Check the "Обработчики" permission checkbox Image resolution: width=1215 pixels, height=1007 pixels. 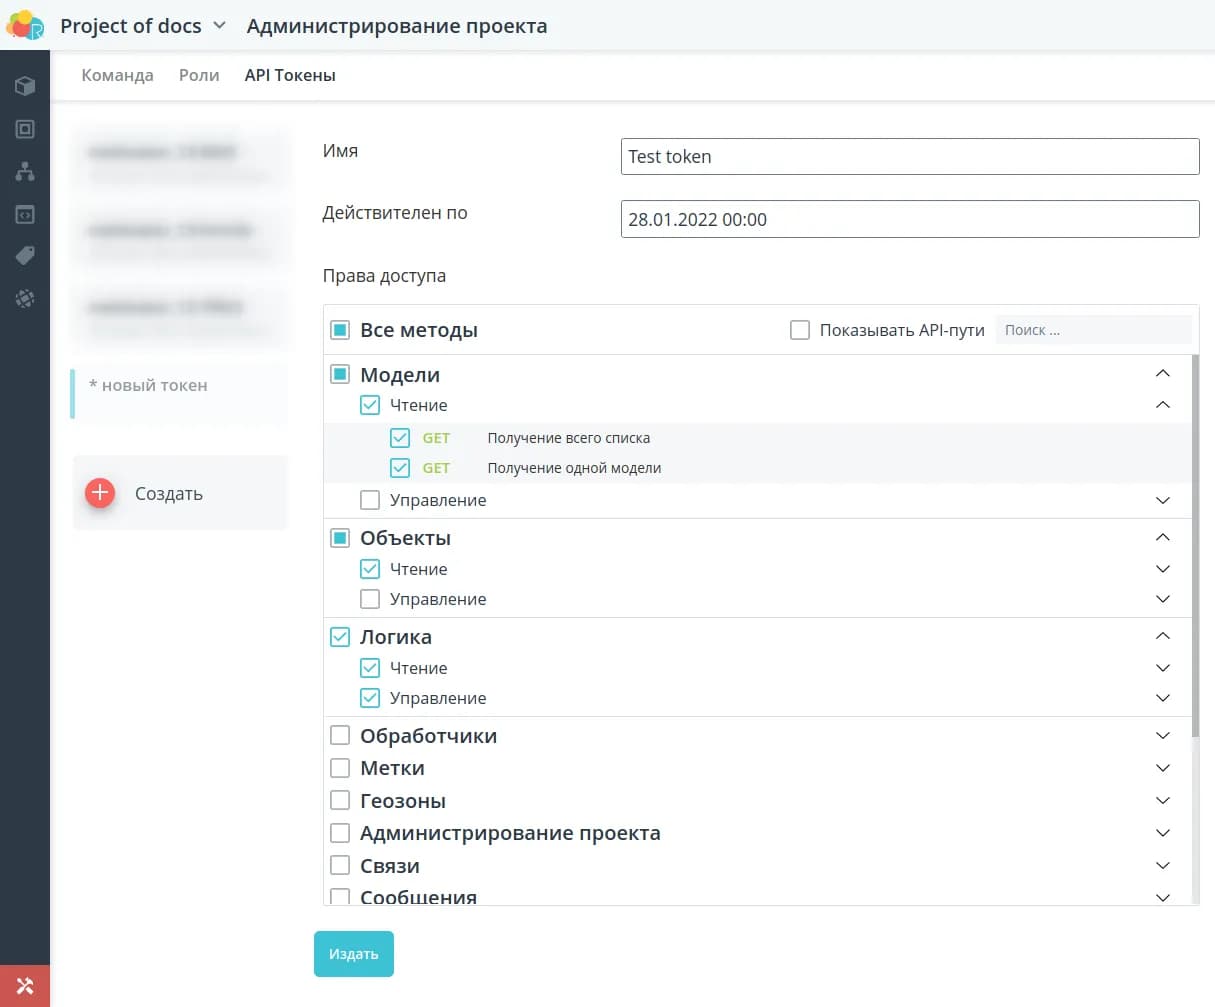340,736
